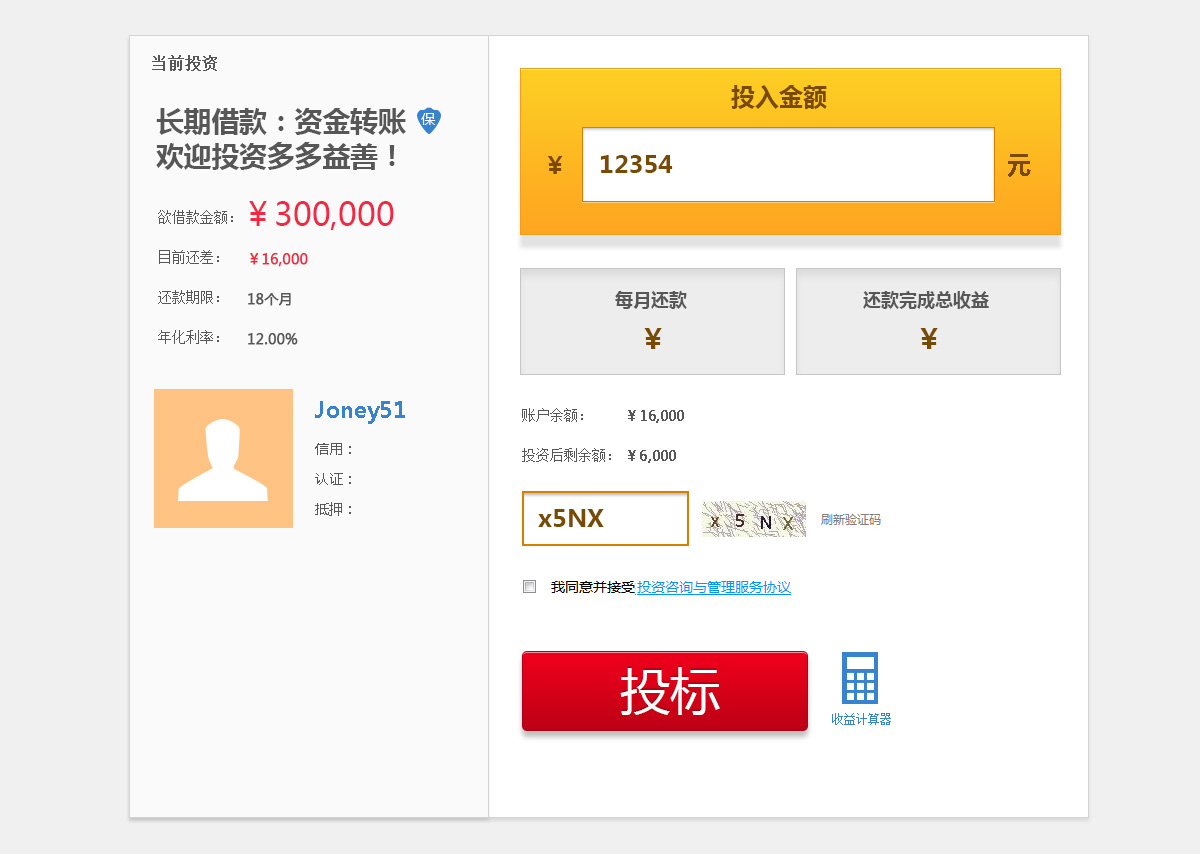The width and height of the screenshot is (1200, 854).
Task: Click the 欲借款金额 label
Action: [196, 218]
